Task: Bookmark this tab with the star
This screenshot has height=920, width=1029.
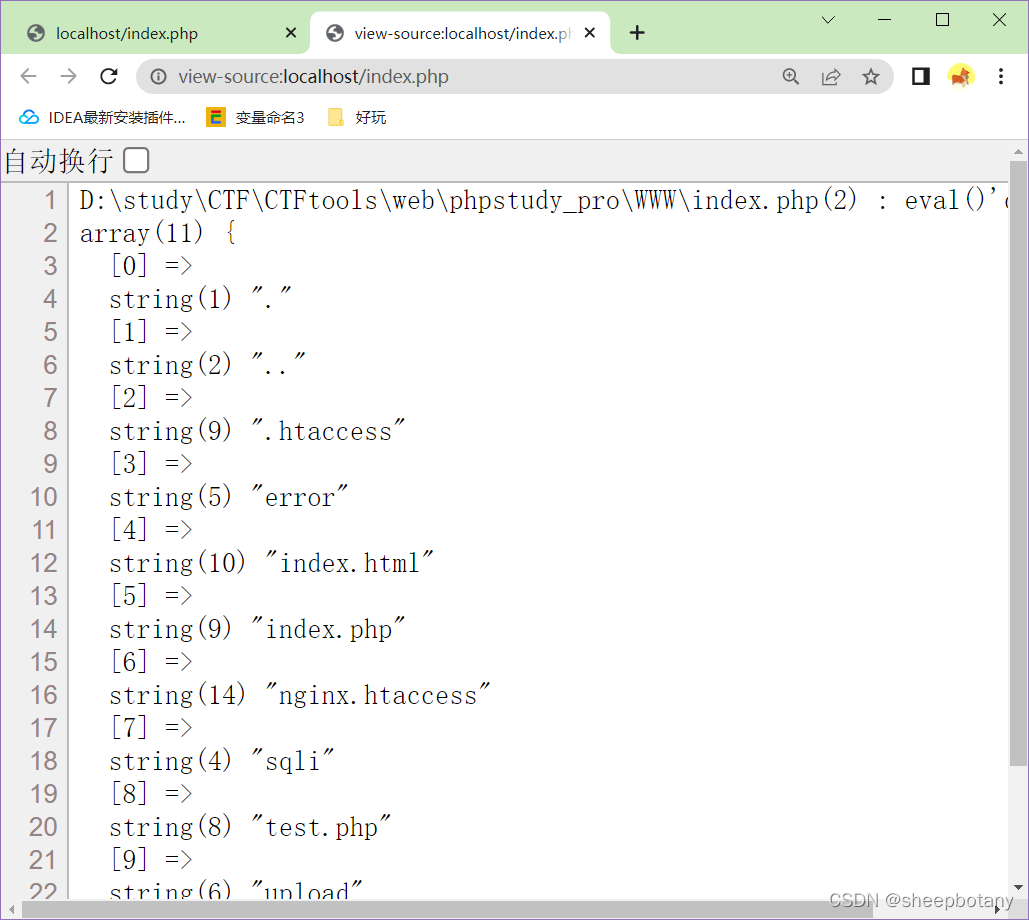Action: 871,77
